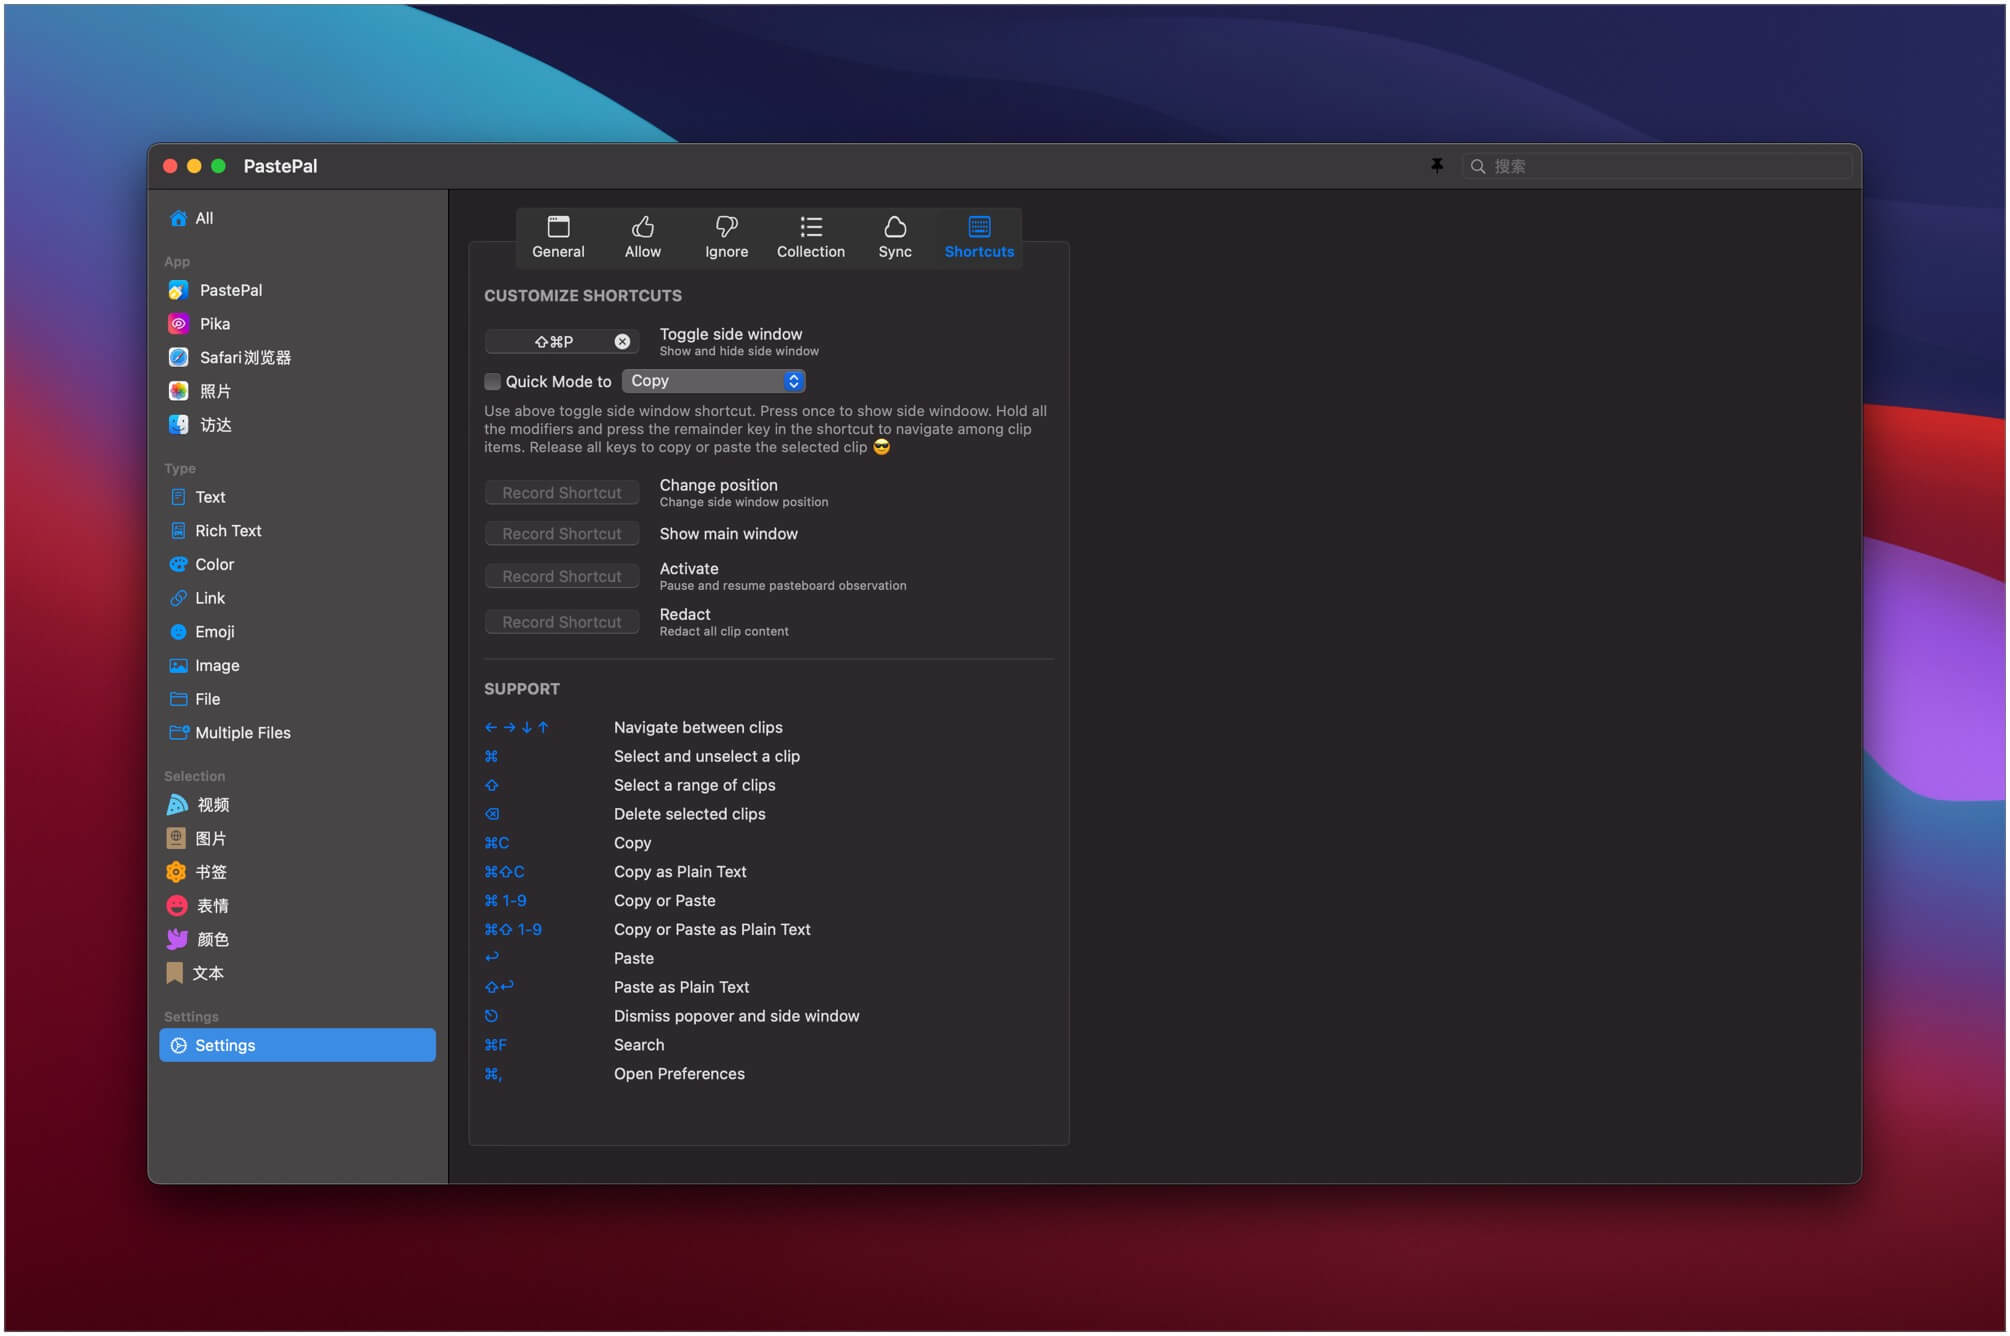This screenshot has height=1336, width=2010.
Task: Filter clips by Image type
Action: (x=297, y=665)
